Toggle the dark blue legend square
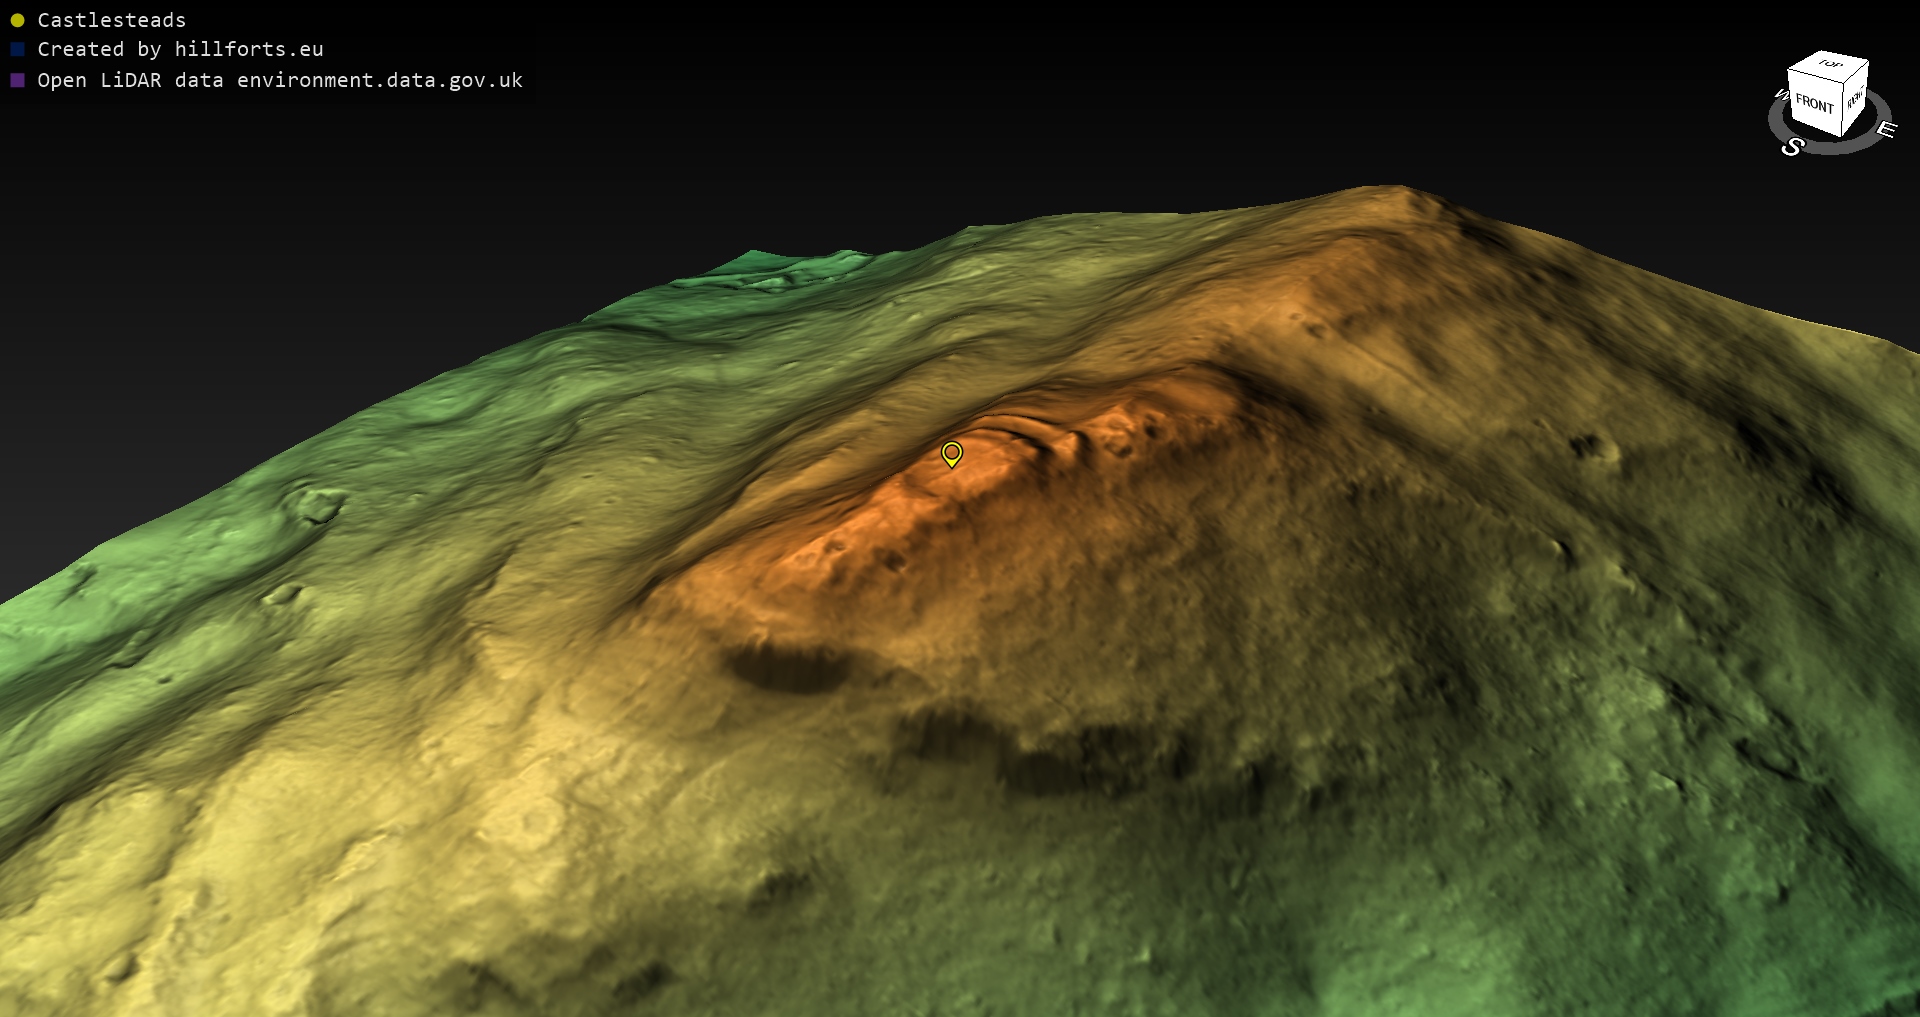The height and width of the screenshot is (1017, 1920). coord(17,49)
